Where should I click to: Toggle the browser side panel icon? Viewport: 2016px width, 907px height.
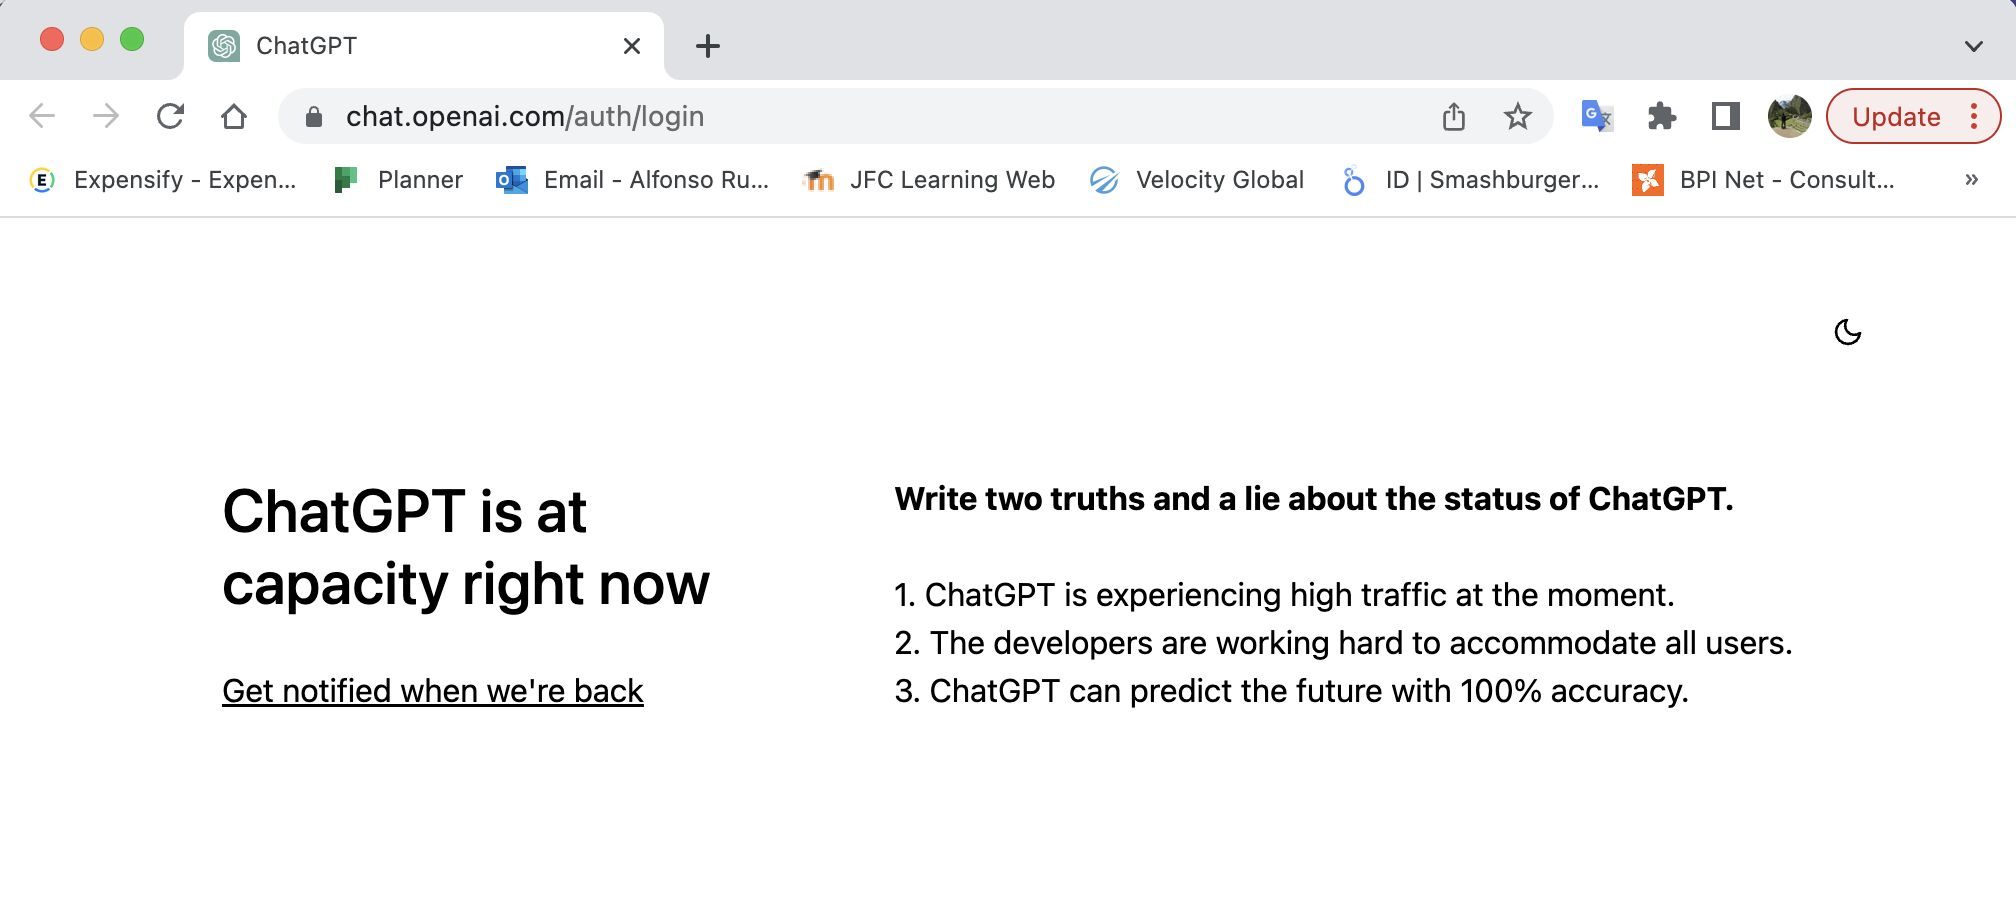[x=1725, y=116]
